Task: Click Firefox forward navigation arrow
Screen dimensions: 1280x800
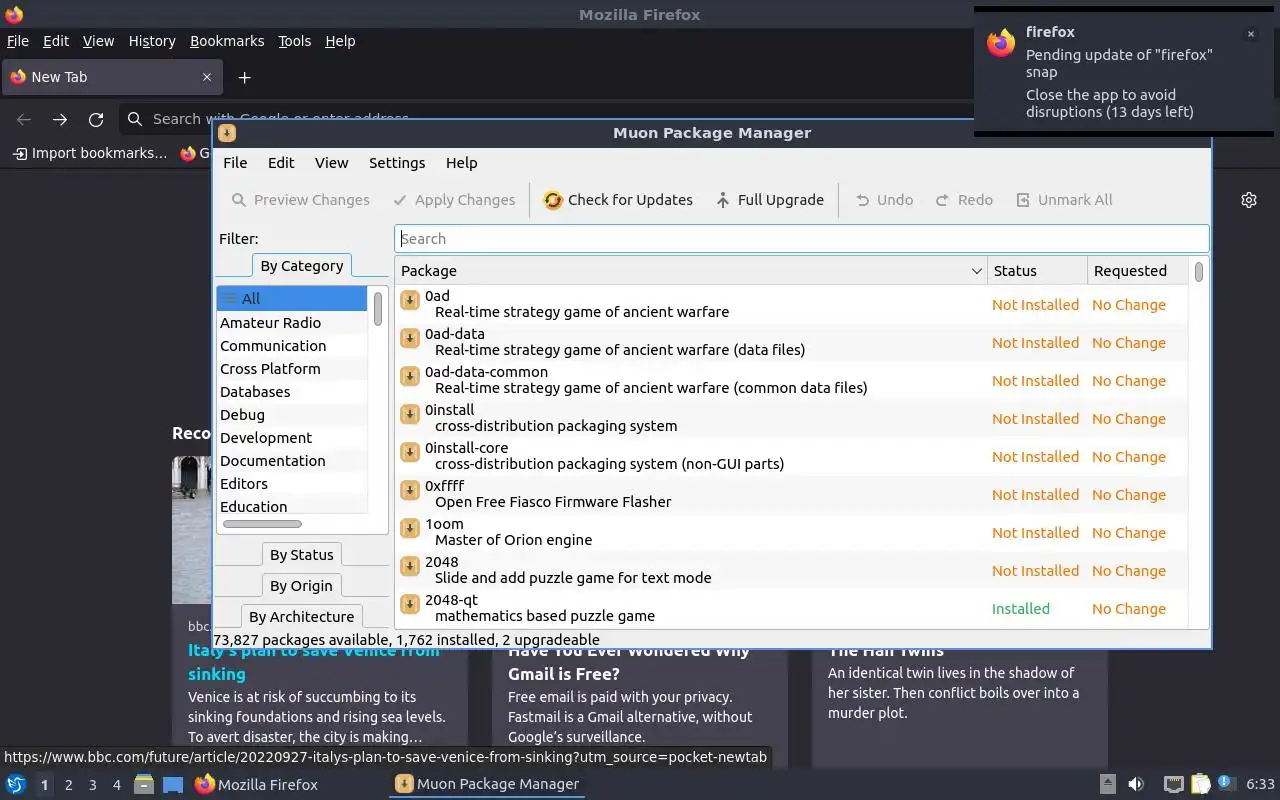Action: pos(60,119)
